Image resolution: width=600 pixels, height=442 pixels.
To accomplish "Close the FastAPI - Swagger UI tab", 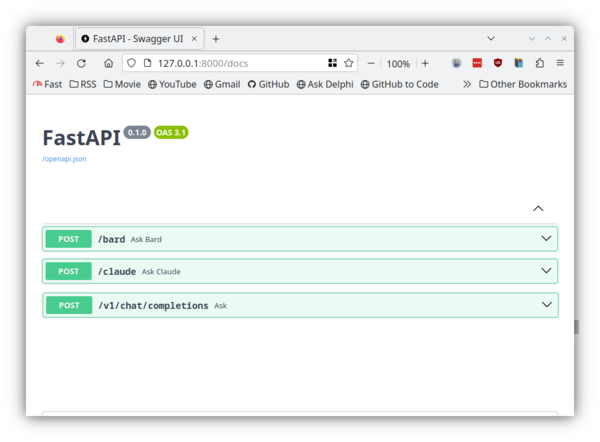I will [194, 39].
